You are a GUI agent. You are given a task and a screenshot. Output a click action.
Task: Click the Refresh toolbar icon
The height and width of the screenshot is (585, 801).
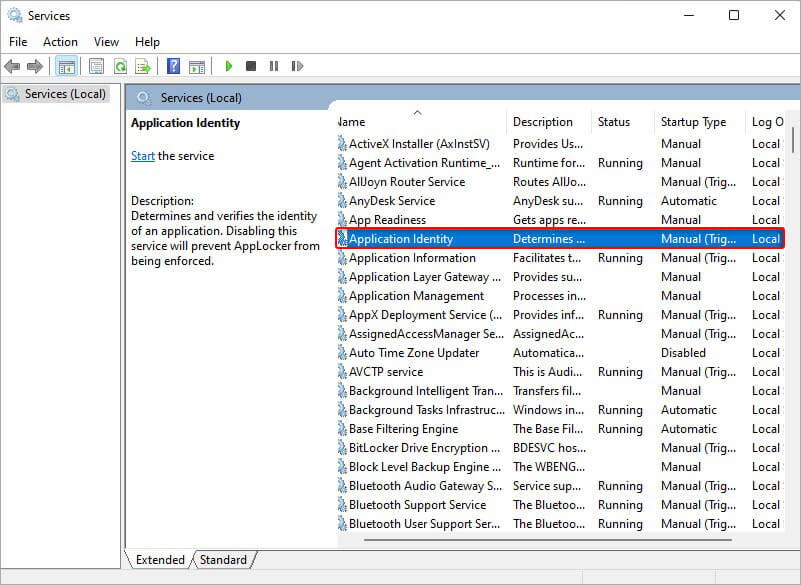[x=121, y=66]
